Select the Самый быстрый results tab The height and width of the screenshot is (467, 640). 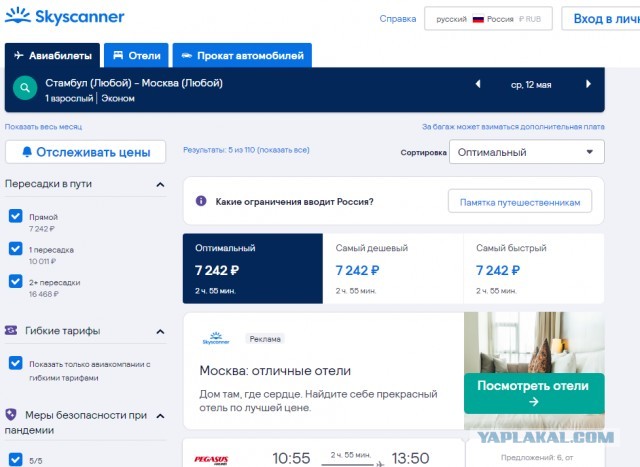(x=534, y=268)
